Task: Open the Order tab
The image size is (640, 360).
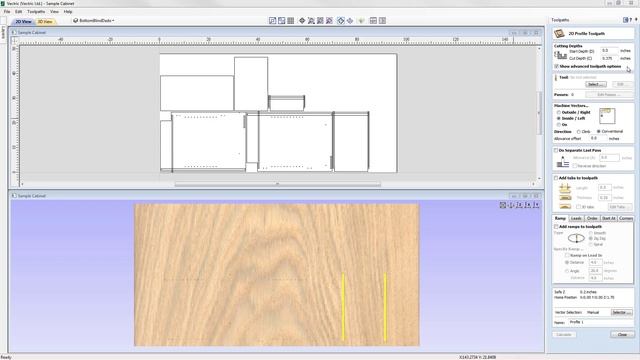Action: pos(592,219)
